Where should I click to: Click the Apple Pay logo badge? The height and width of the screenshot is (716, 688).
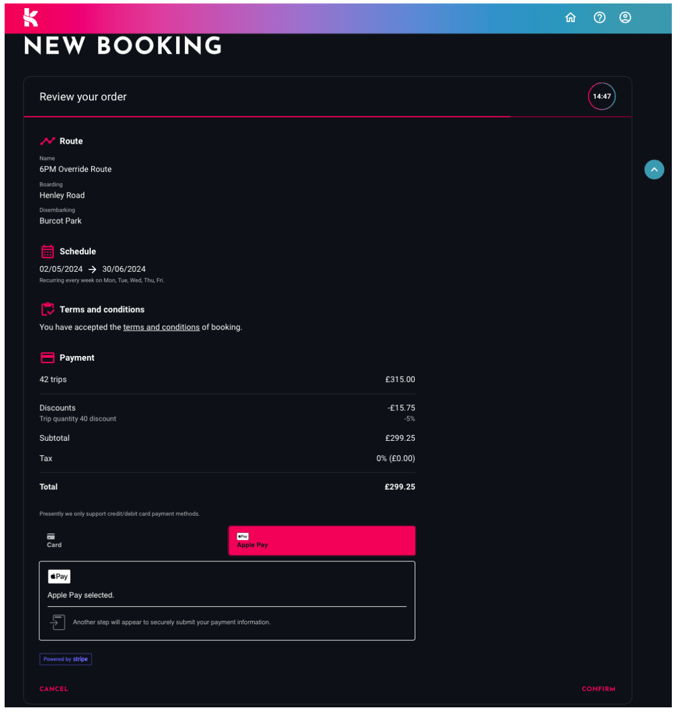(x=59, y=576)
